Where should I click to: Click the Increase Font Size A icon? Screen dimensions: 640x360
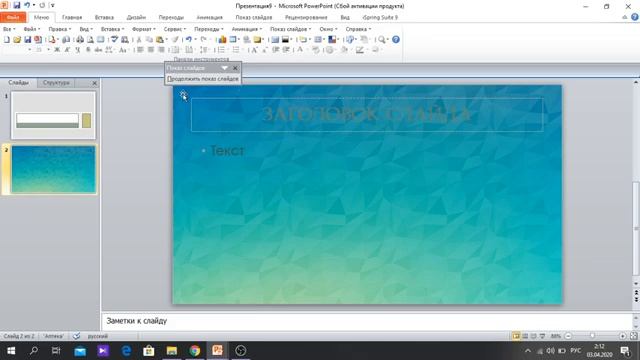click(254, 50)
